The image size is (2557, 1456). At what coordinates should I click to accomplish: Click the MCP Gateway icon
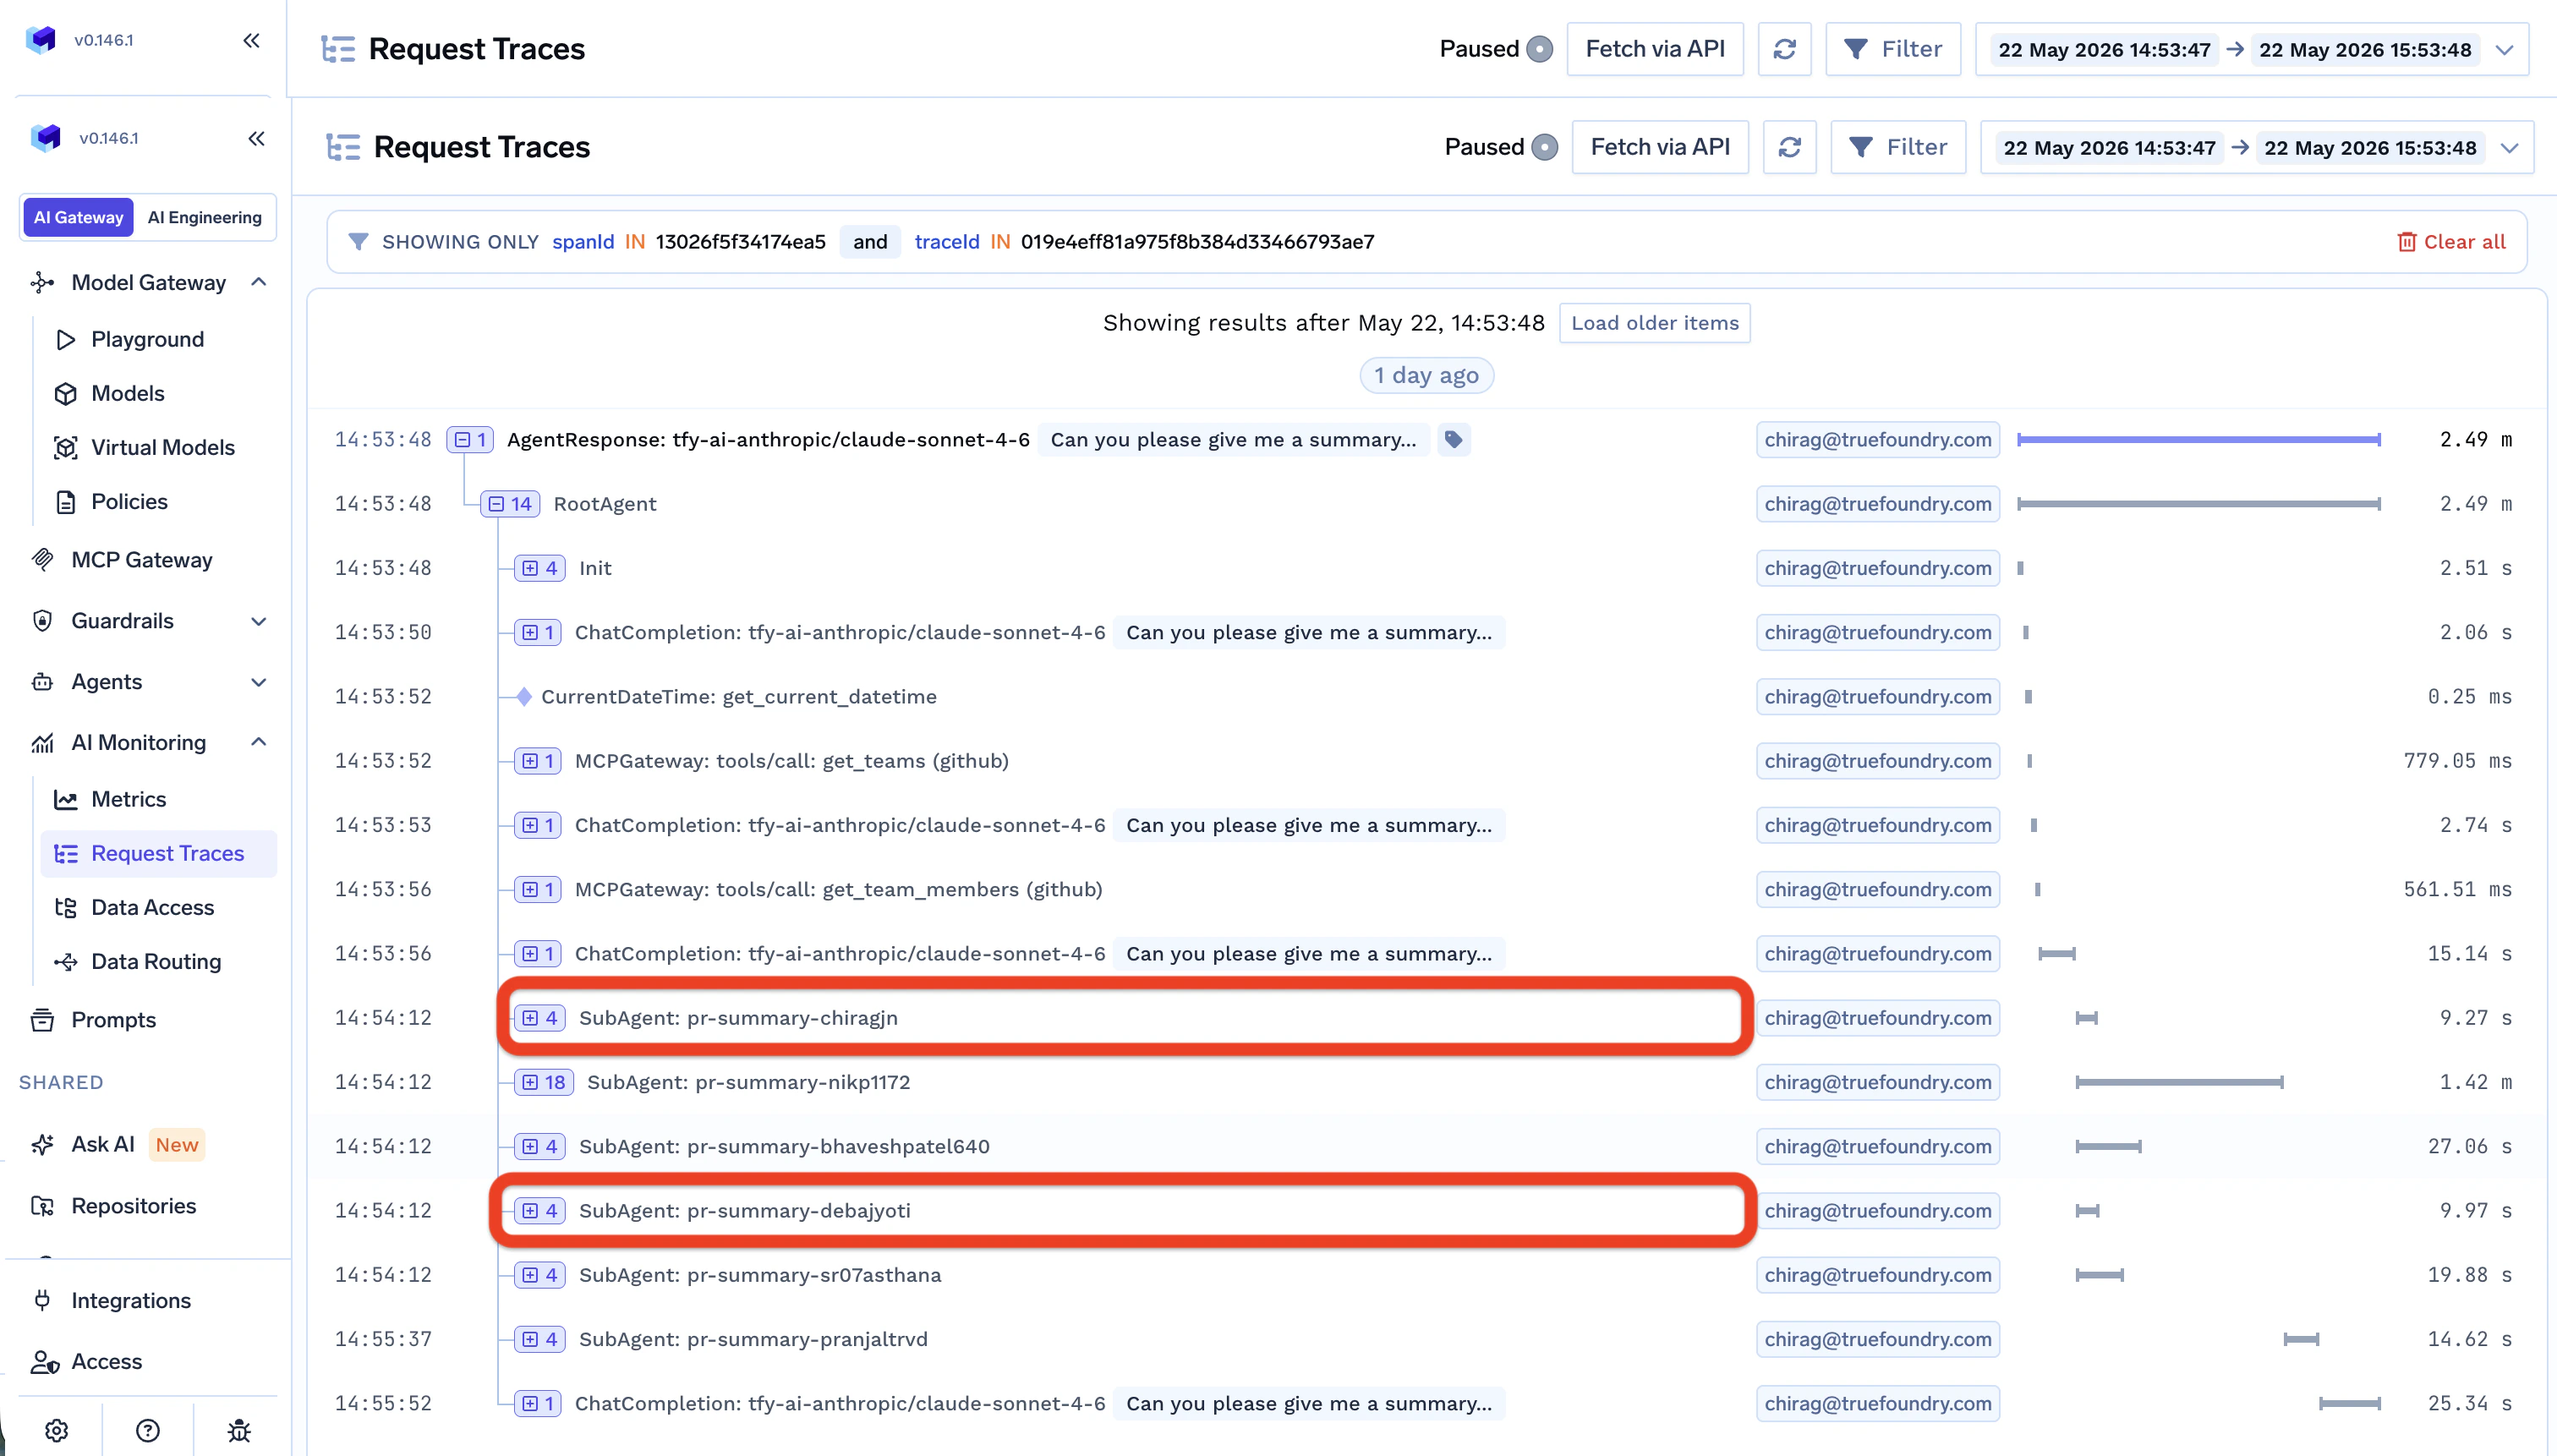[x=42, y=560]
